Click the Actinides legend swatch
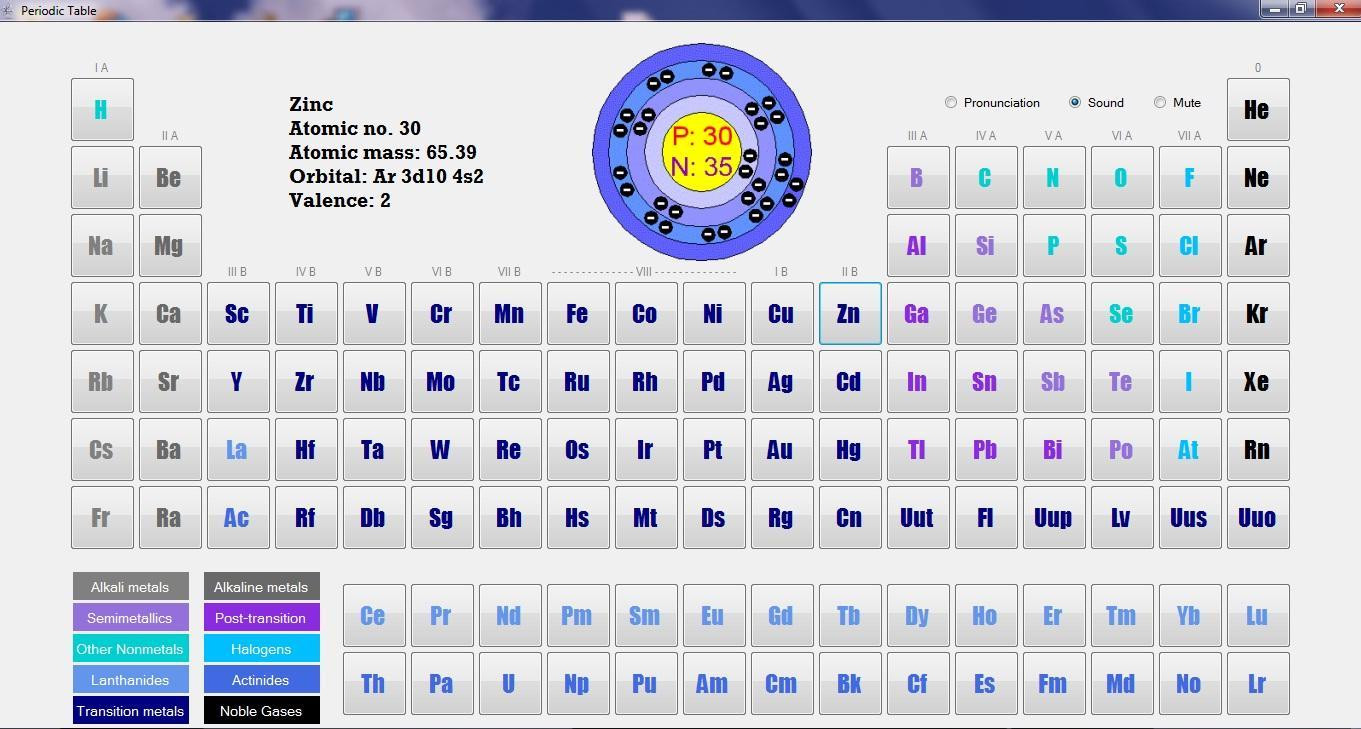 261,680
